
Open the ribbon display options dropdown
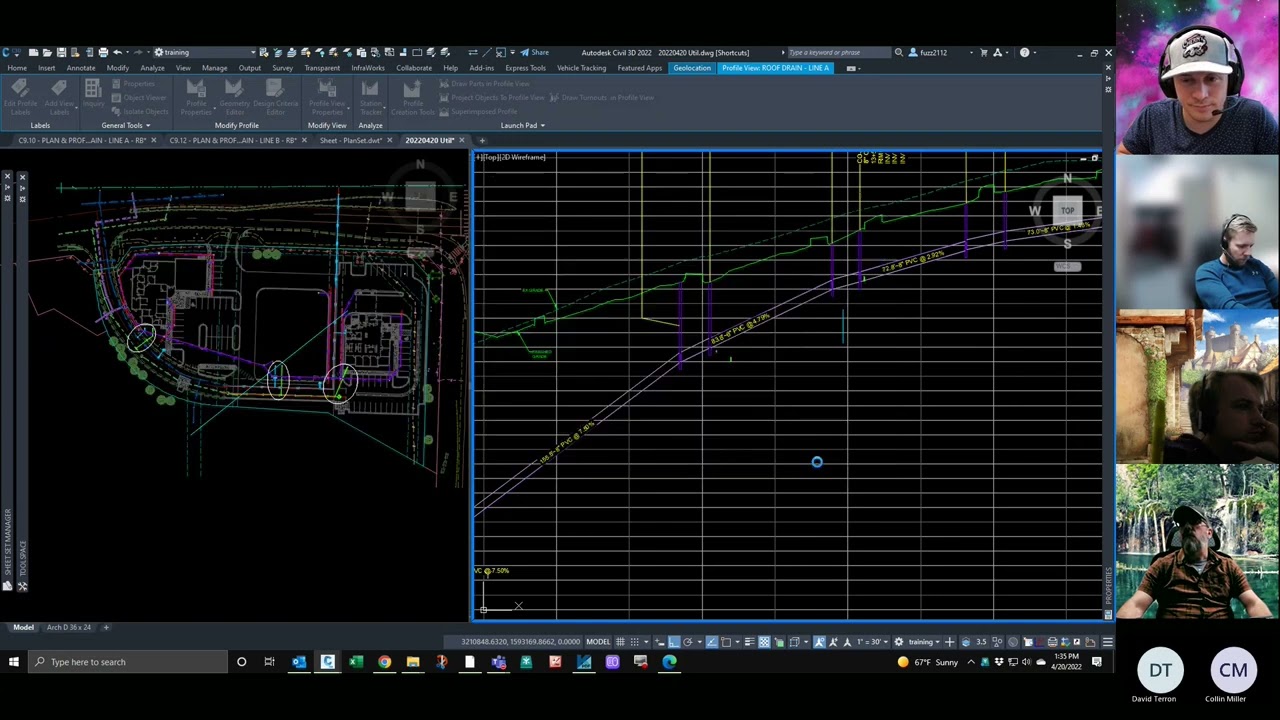point(851,68)
